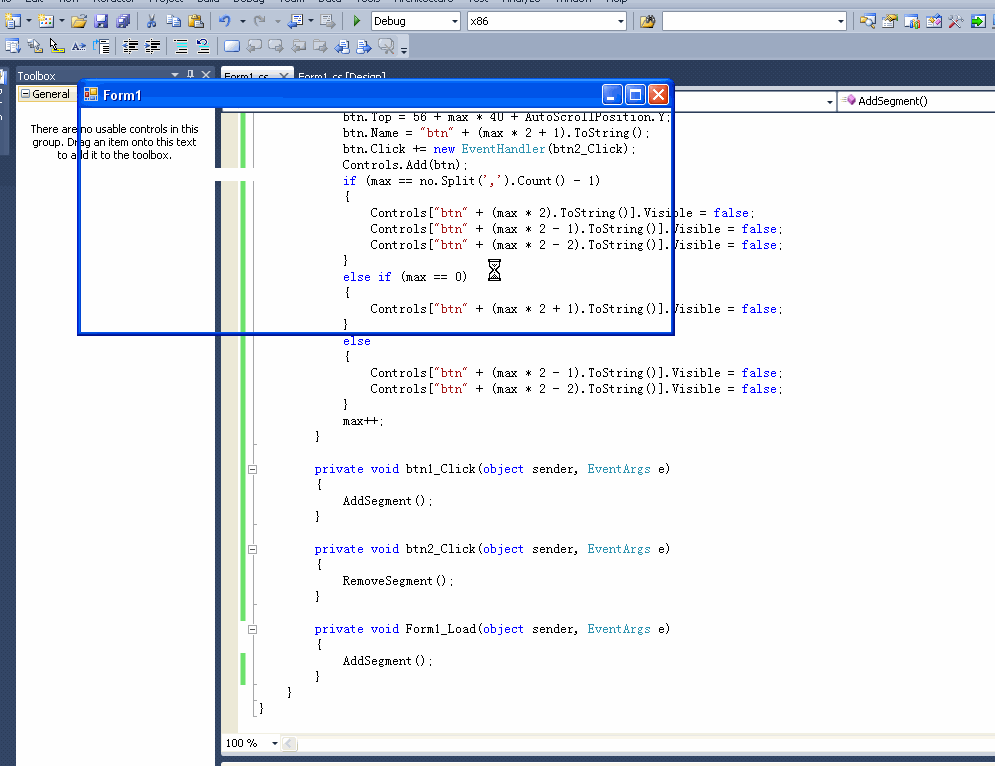Click the Paste clipboard icon
The image size is (995, 766).
point(196,21)
